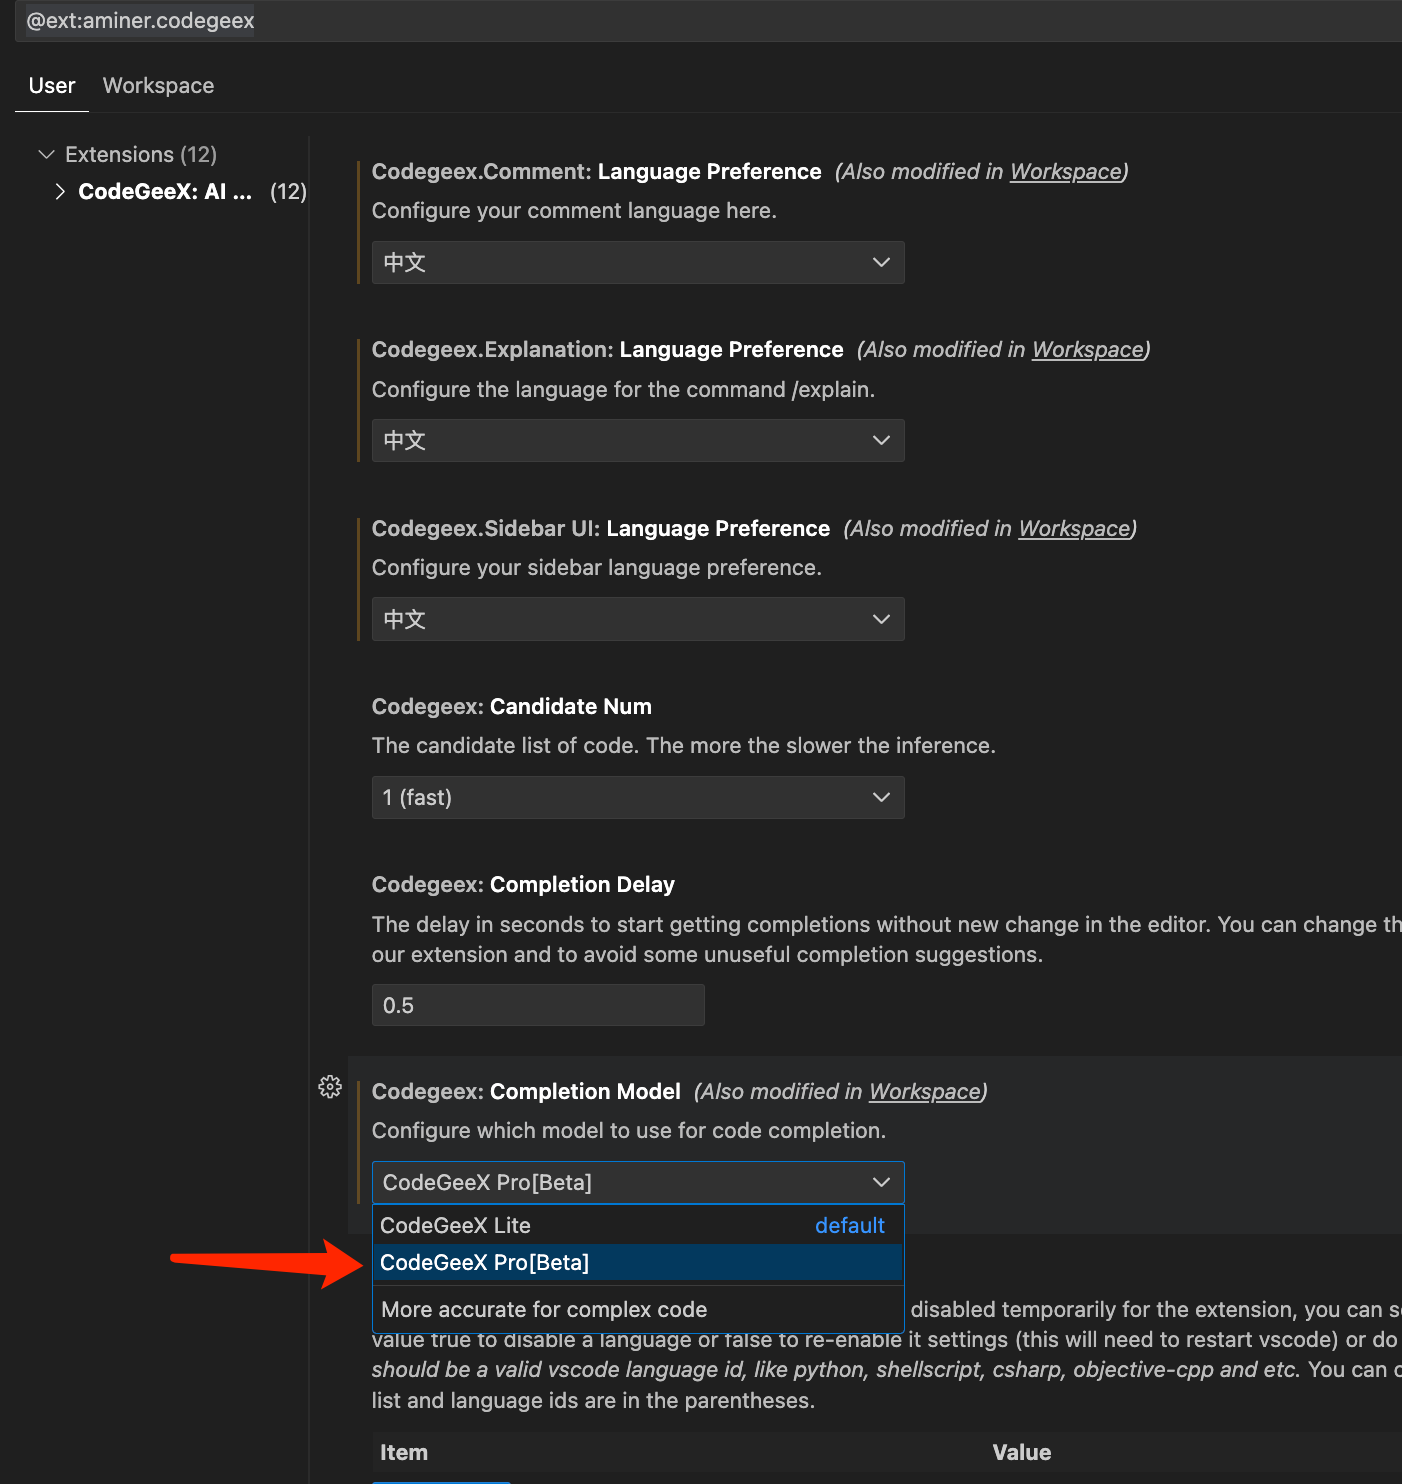Collapse the Extensions (12) tree node

pos(46,154)
